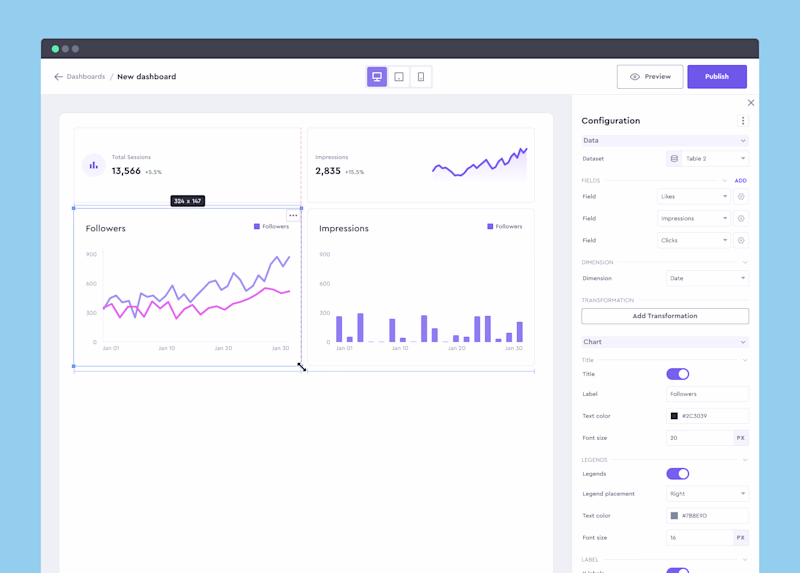Toggle the Legends switch

tap(678, 474)
